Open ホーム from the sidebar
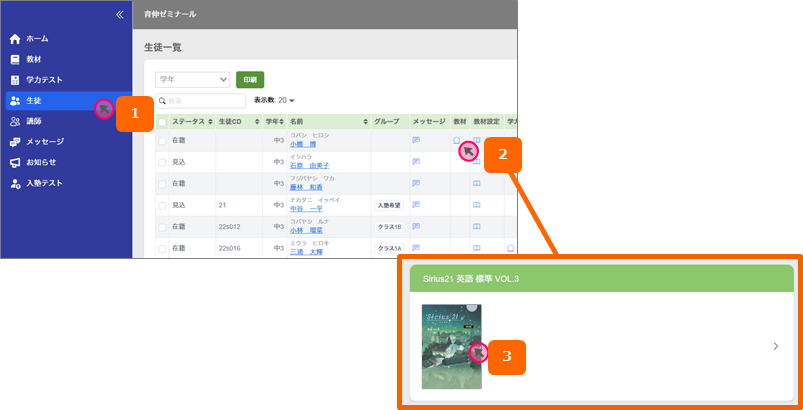This screenshot has height=410, width=803. (36, 39)
